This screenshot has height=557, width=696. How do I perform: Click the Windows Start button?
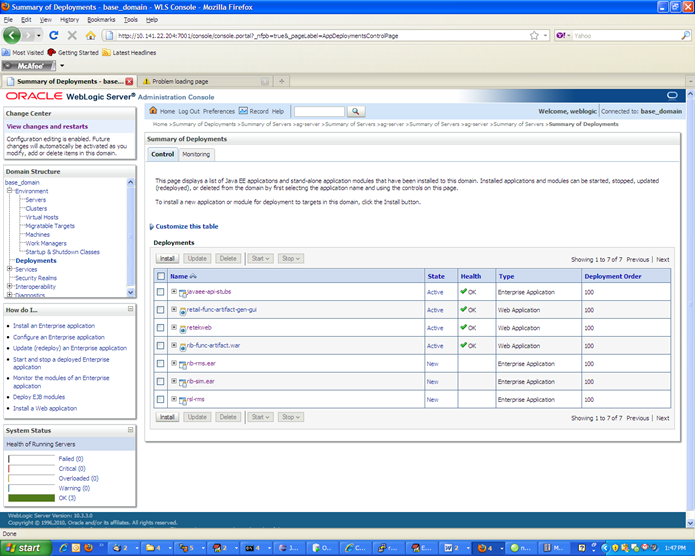pyautogui.click(x=25, y=548)
